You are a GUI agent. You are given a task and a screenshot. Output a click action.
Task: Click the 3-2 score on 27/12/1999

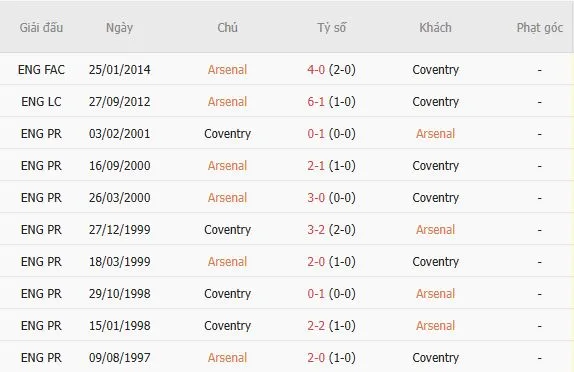pyautogui.click(x=316, y=230)
